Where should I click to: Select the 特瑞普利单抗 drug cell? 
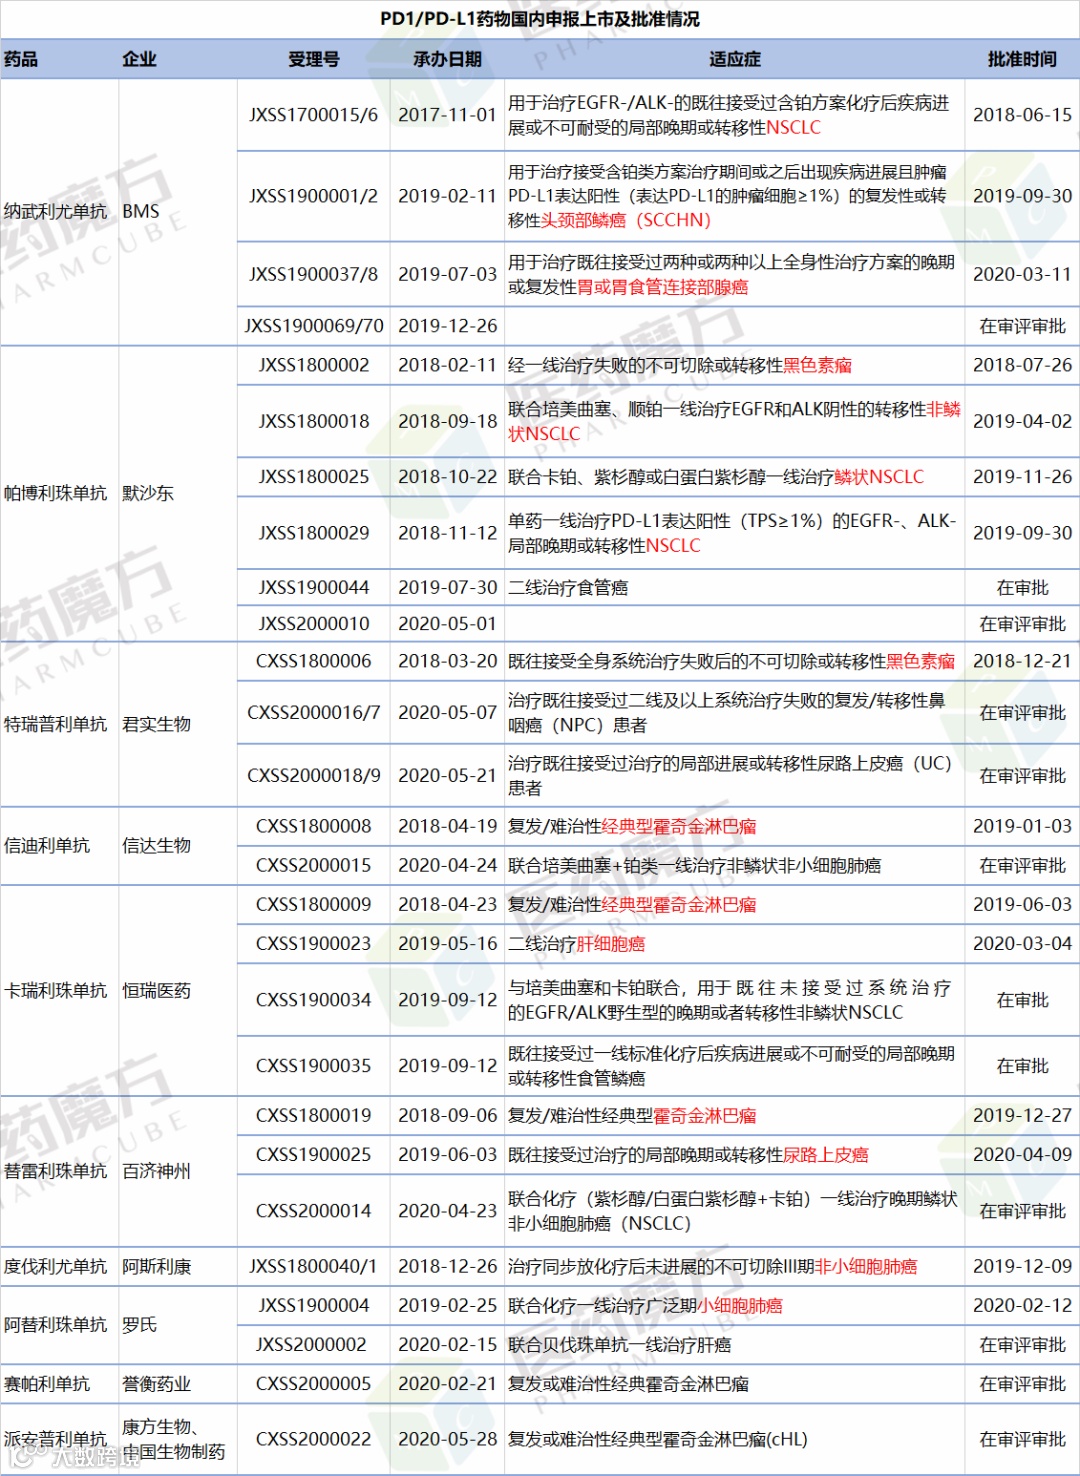point(55,724)
